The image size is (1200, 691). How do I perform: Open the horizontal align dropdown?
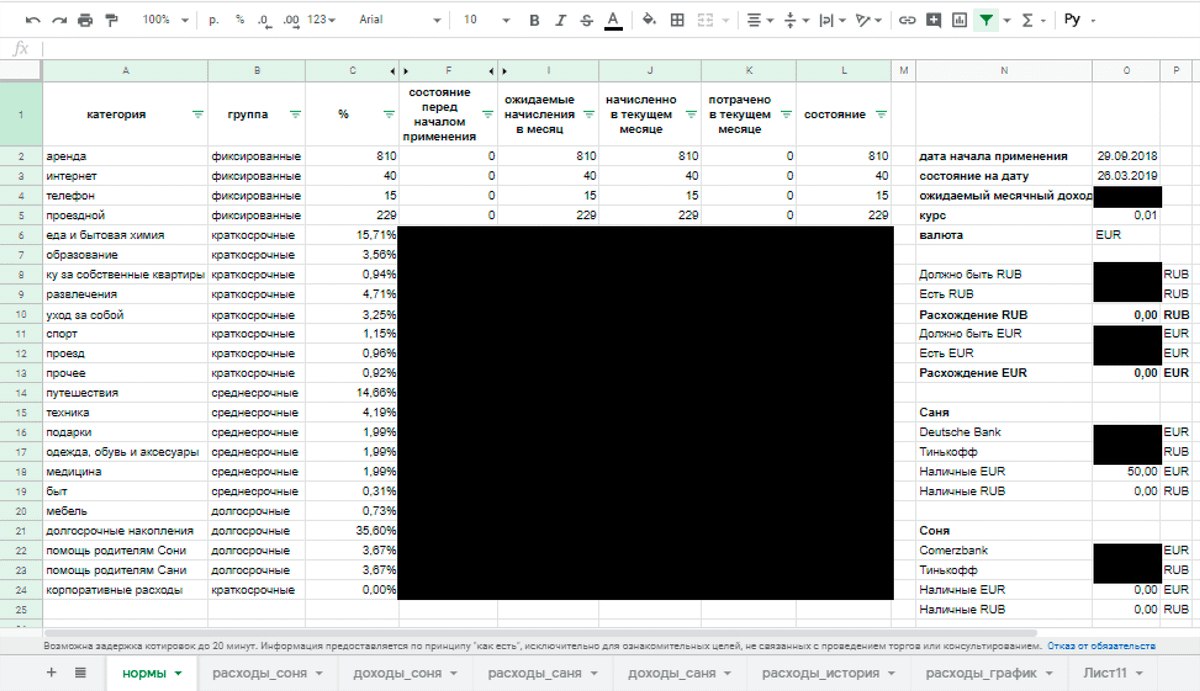click(x=760, y=20)
